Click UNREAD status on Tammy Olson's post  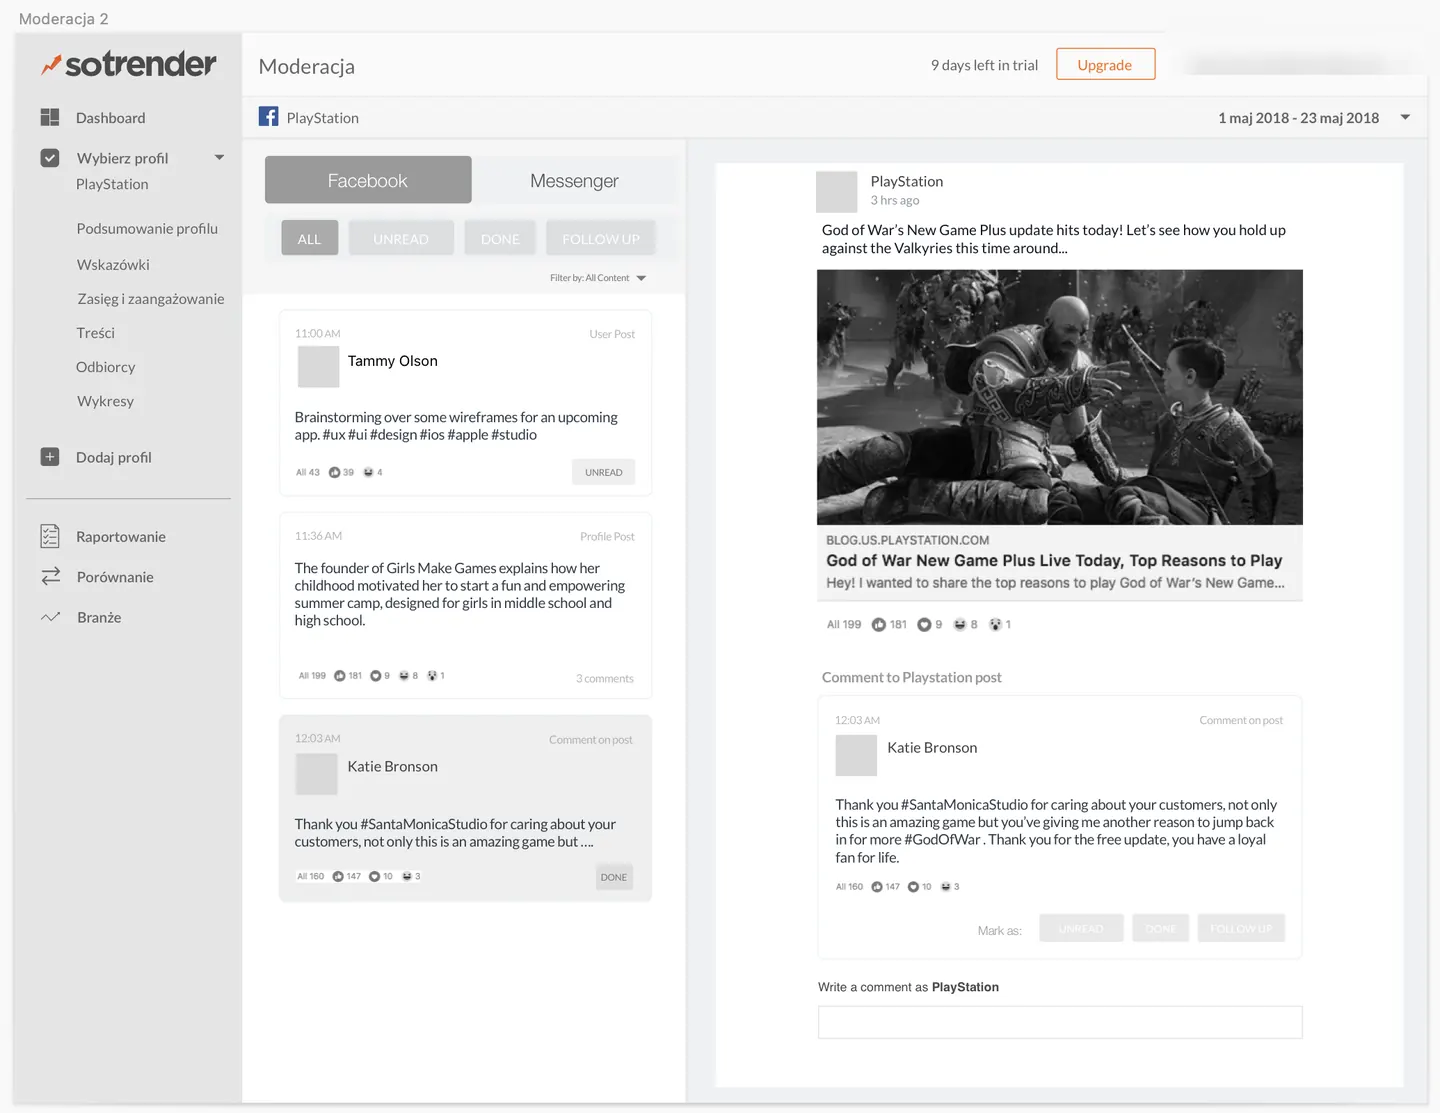pos(604,472)
